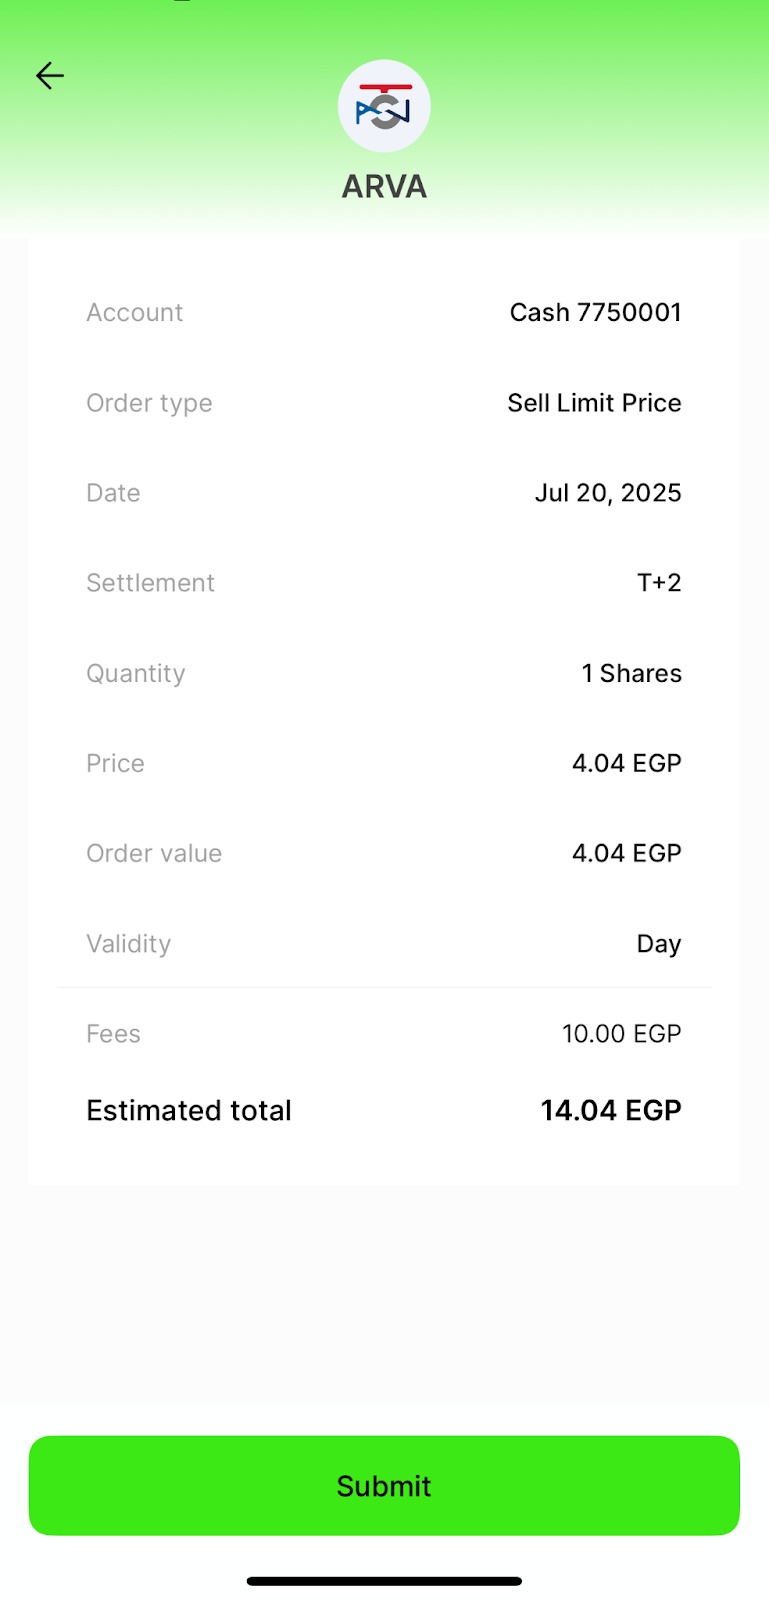
Task: Tap the 4.04 EGP price value
Action: (x=626, y=763)
